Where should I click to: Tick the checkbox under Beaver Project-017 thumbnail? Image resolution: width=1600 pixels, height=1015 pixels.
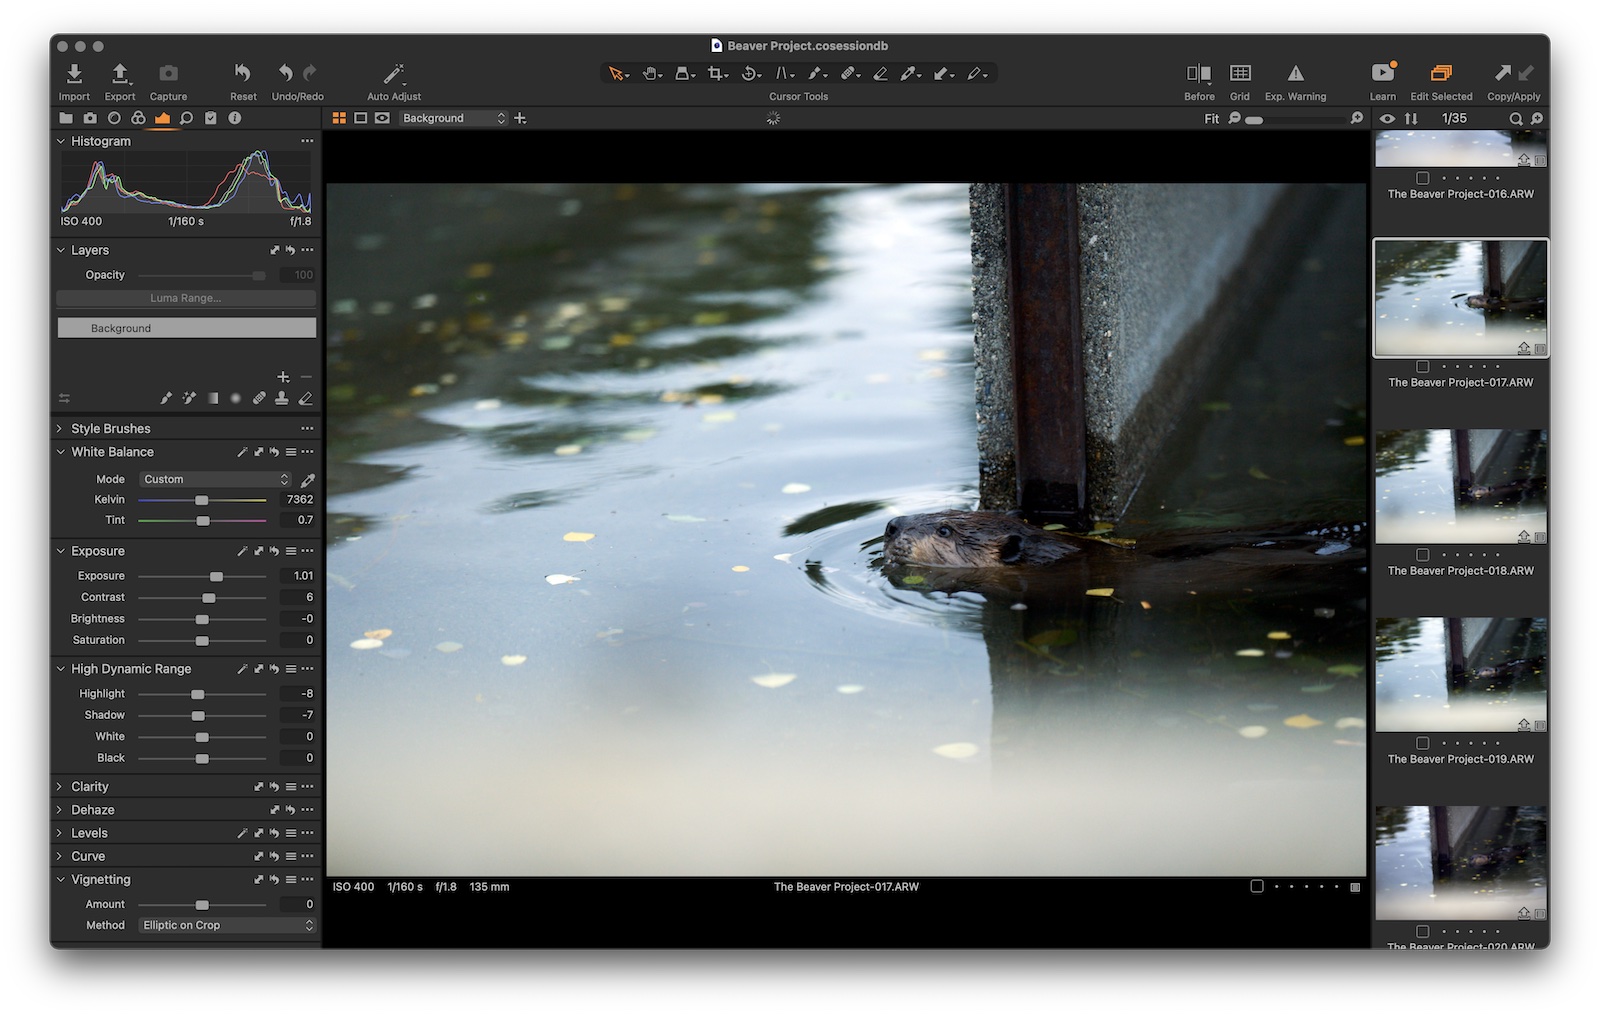click(x=1423, y=367)
